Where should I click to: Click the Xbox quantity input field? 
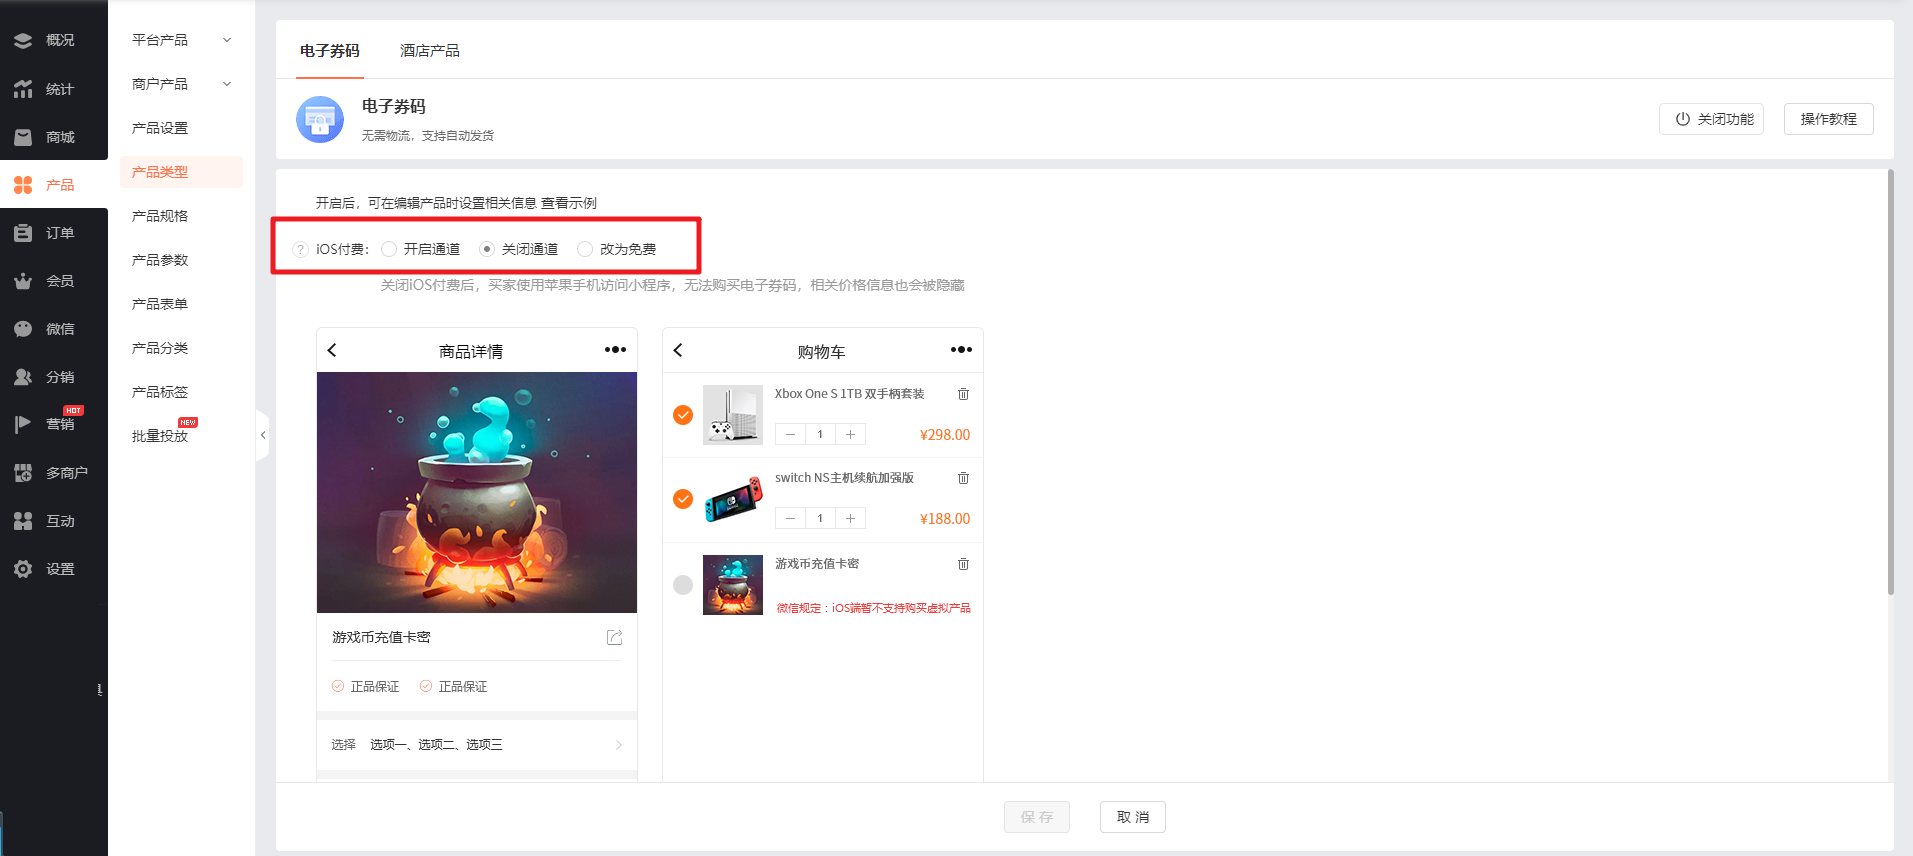[x=820, y=434]
